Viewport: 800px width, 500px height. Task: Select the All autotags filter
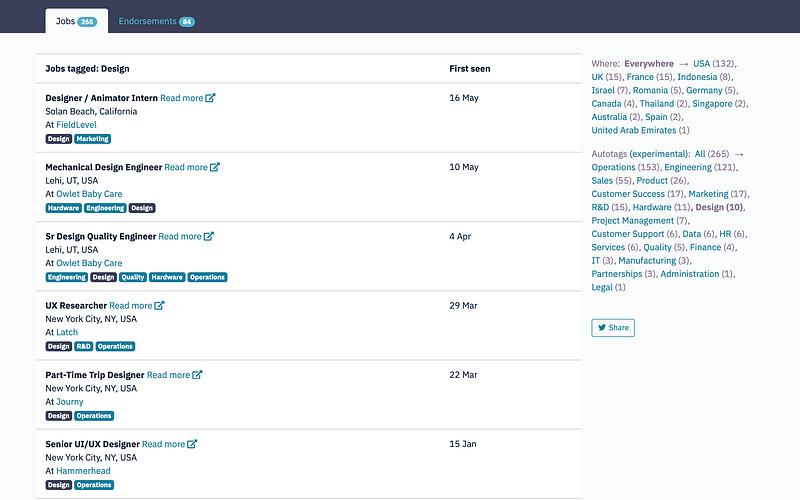coord(700,154)
